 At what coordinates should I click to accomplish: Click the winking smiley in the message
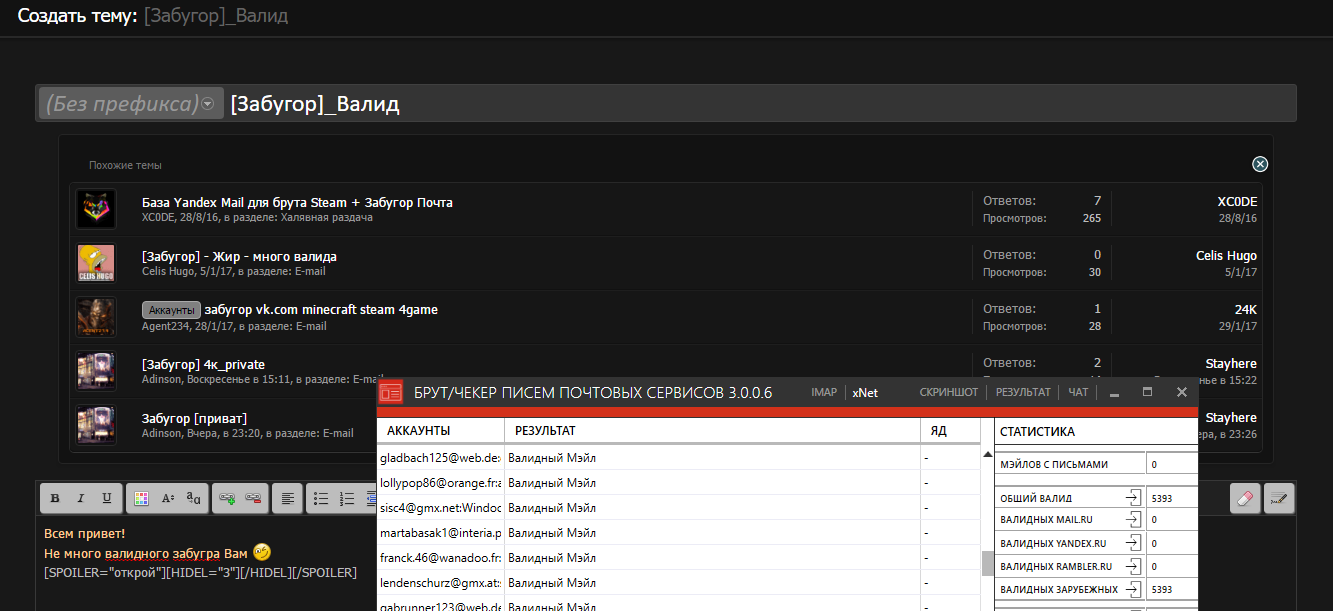(262, 552)
